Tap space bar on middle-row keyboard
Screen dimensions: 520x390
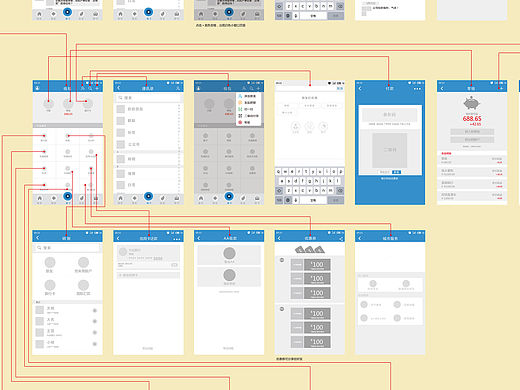[313, 200]
